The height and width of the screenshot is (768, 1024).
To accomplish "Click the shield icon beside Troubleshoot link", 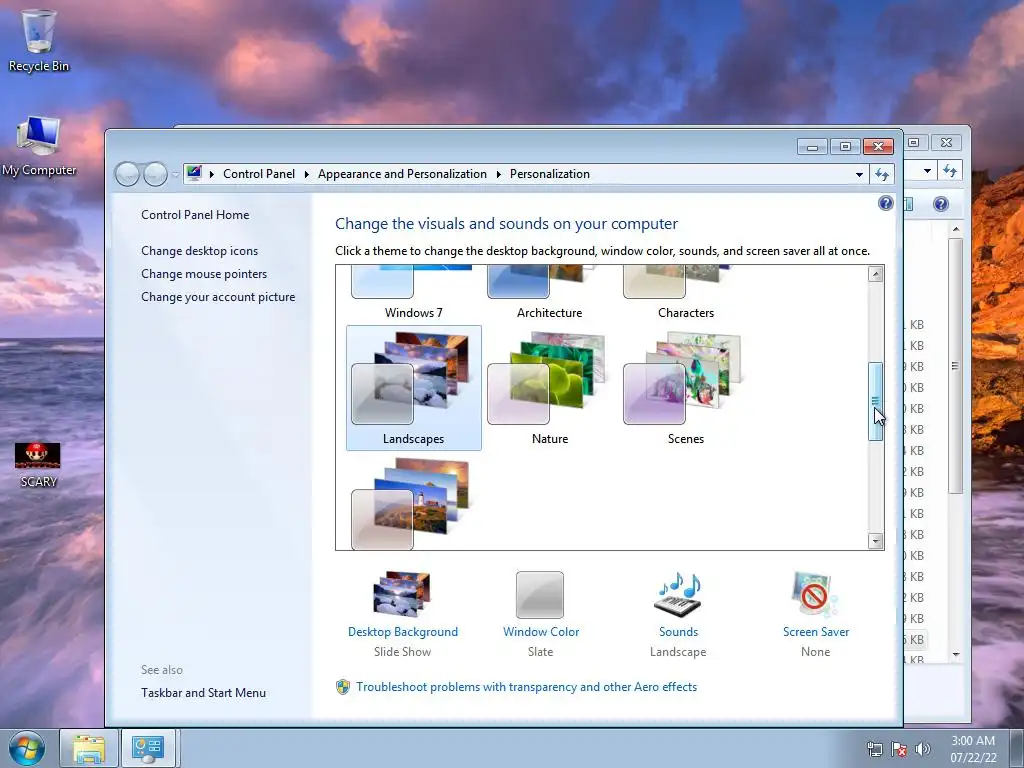I will click(343, 687).
